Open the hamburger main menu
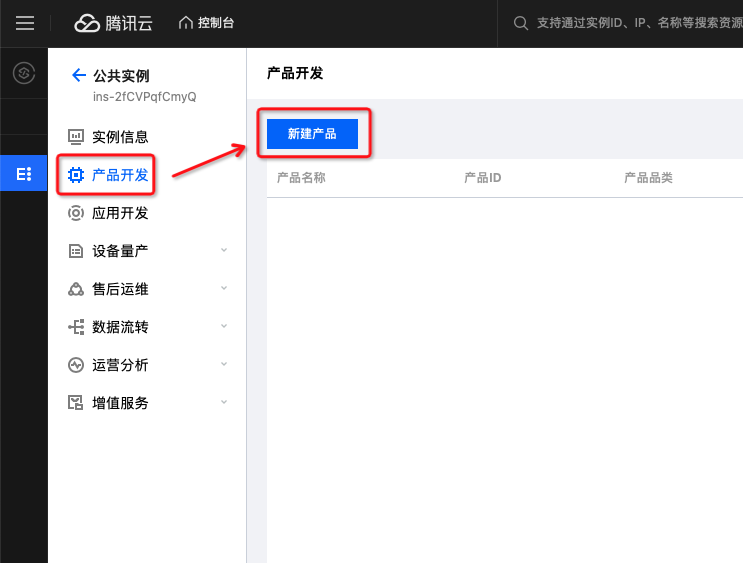 tap(25, 23)
